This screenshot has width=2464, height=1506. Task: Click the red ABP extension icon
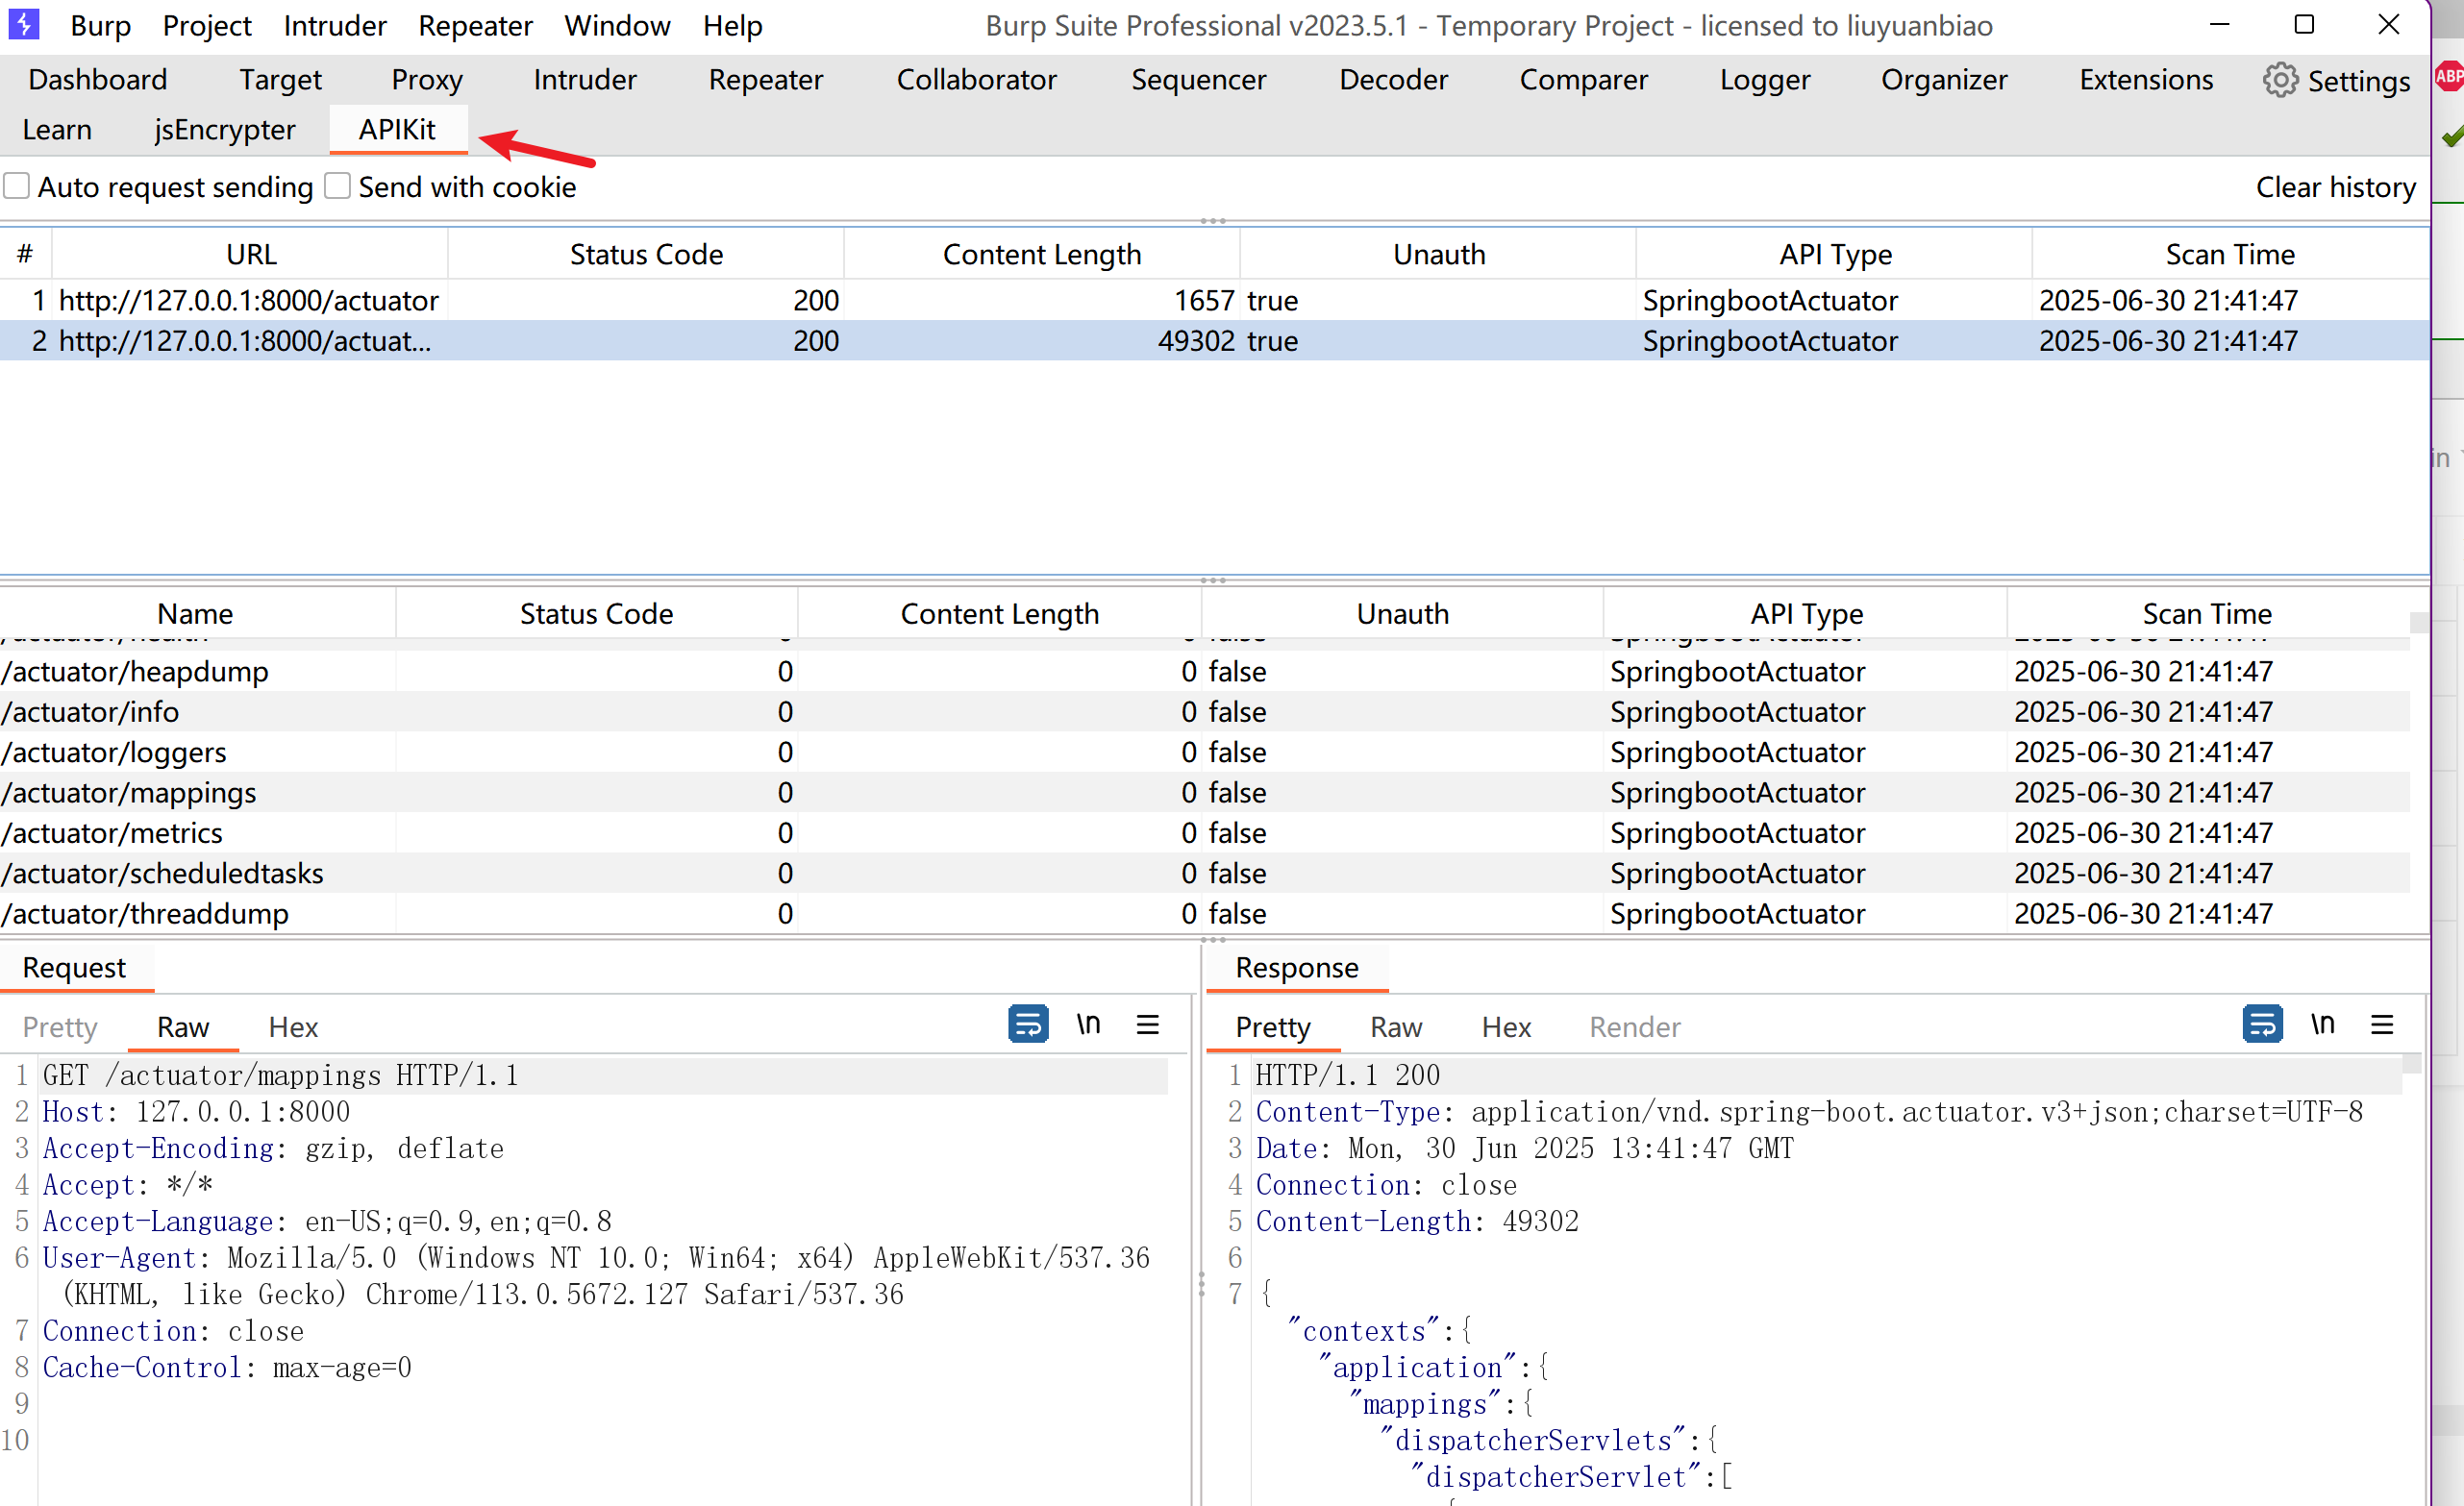pyautogui.click(x=2449, y=76)
